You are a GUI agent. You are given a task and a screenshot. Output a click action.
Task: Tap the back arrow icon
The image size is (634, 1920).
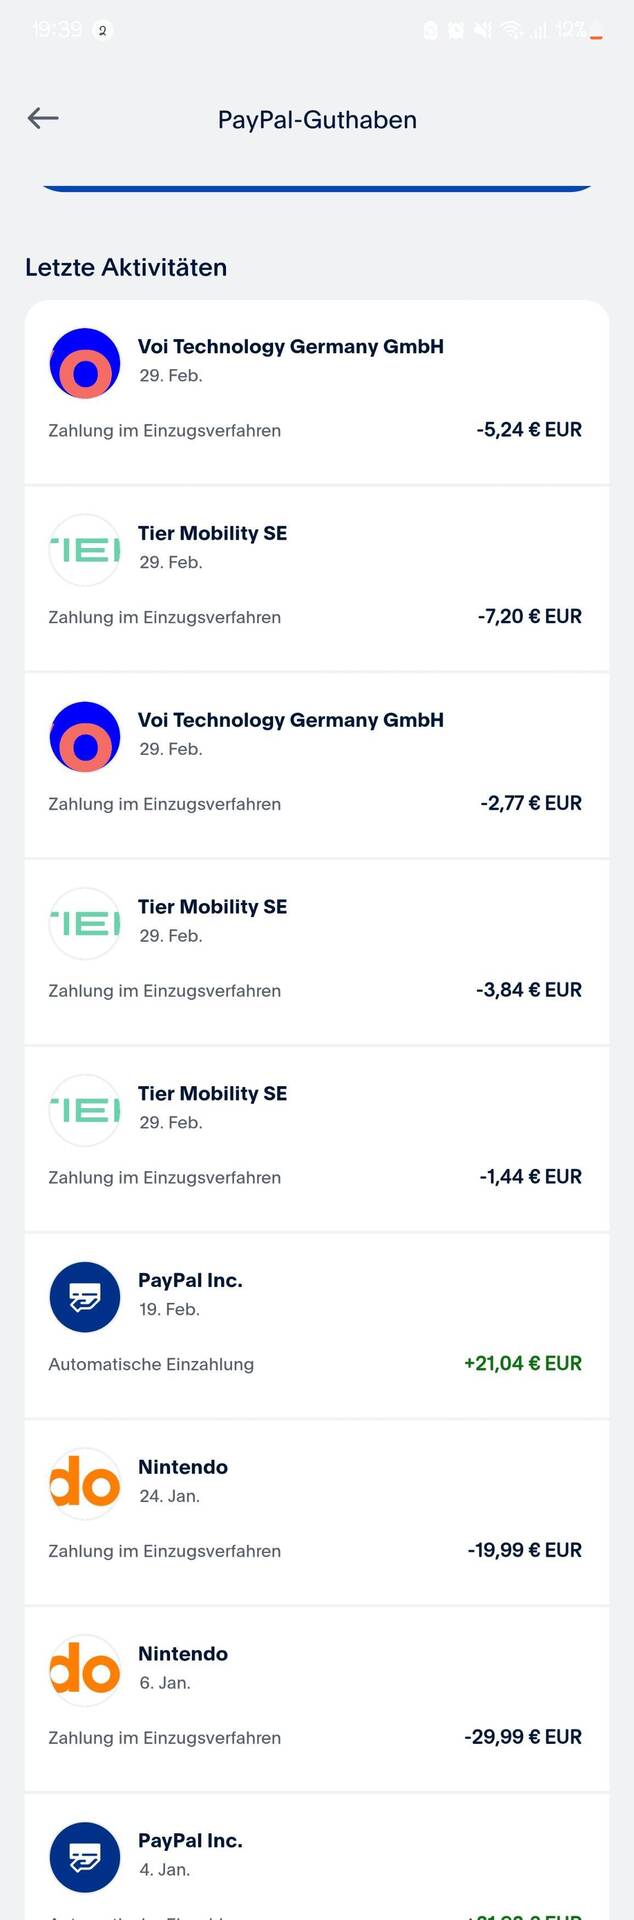point(43,119)
